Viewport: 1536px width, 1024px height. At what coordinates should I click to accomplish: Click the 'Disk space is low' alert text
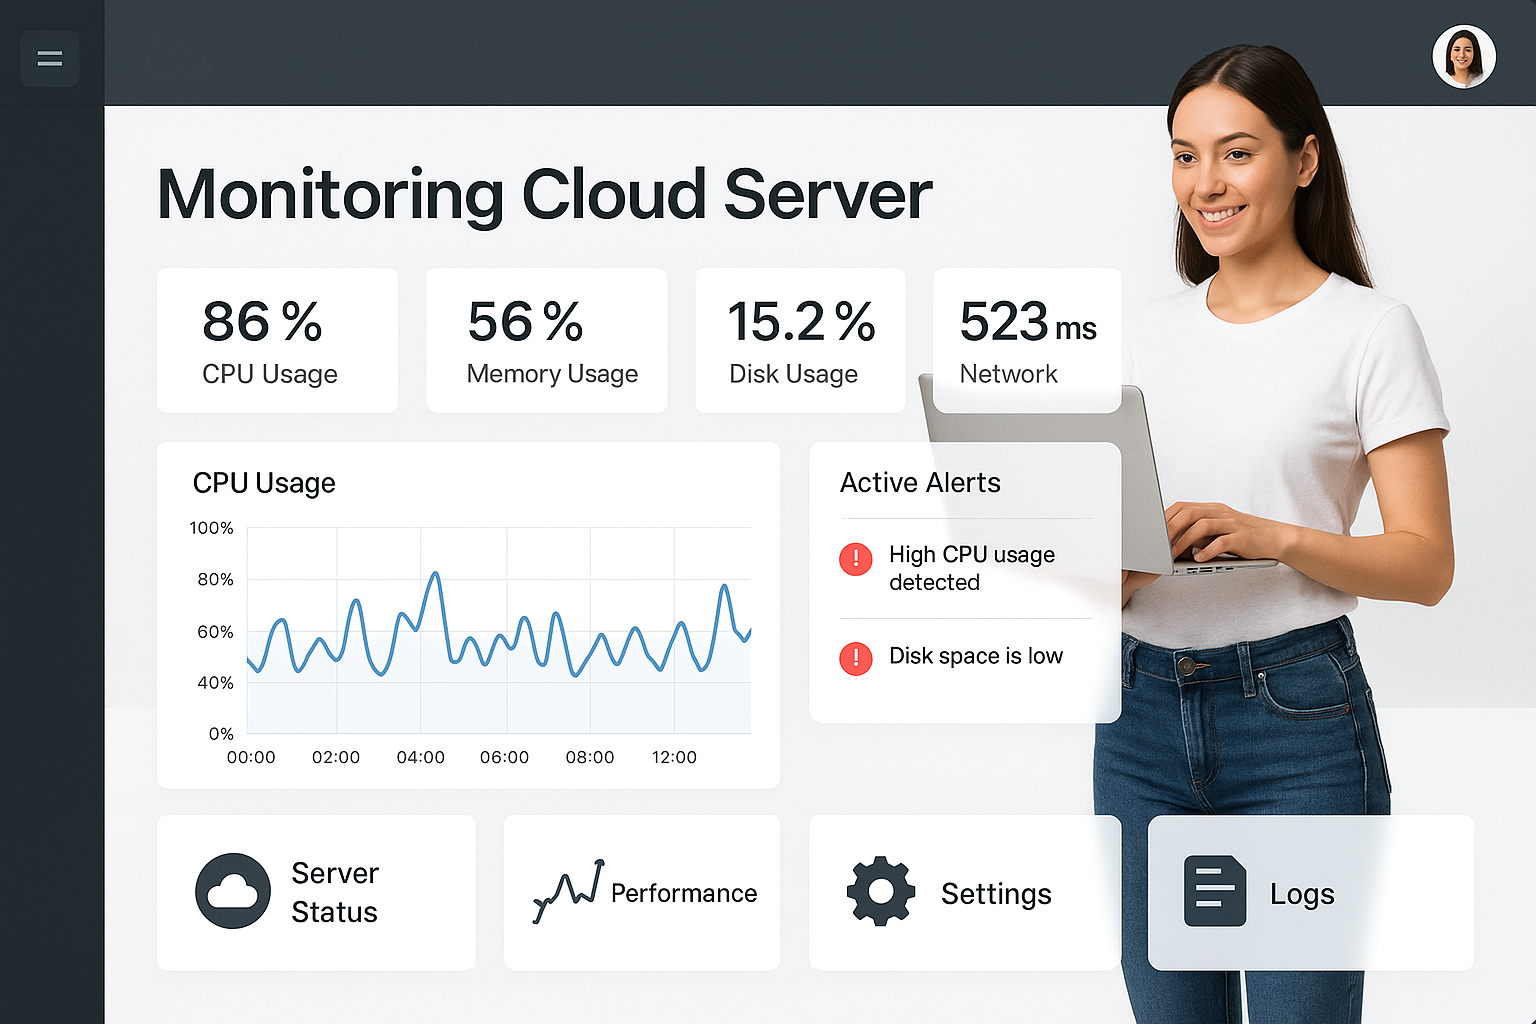[976, 656]
